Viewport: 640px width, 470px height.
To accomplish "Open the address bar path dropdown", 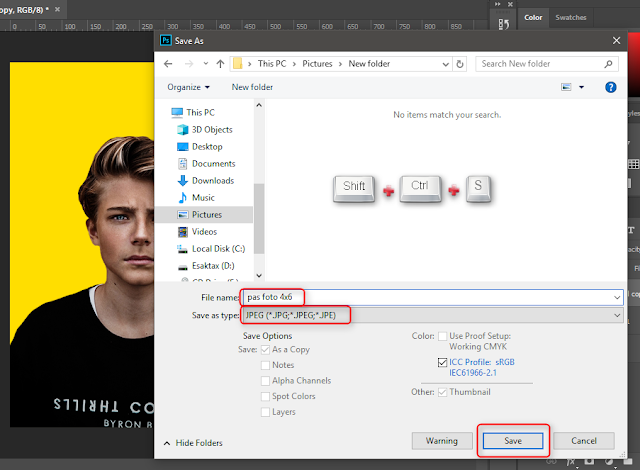I will coord(446,64).
